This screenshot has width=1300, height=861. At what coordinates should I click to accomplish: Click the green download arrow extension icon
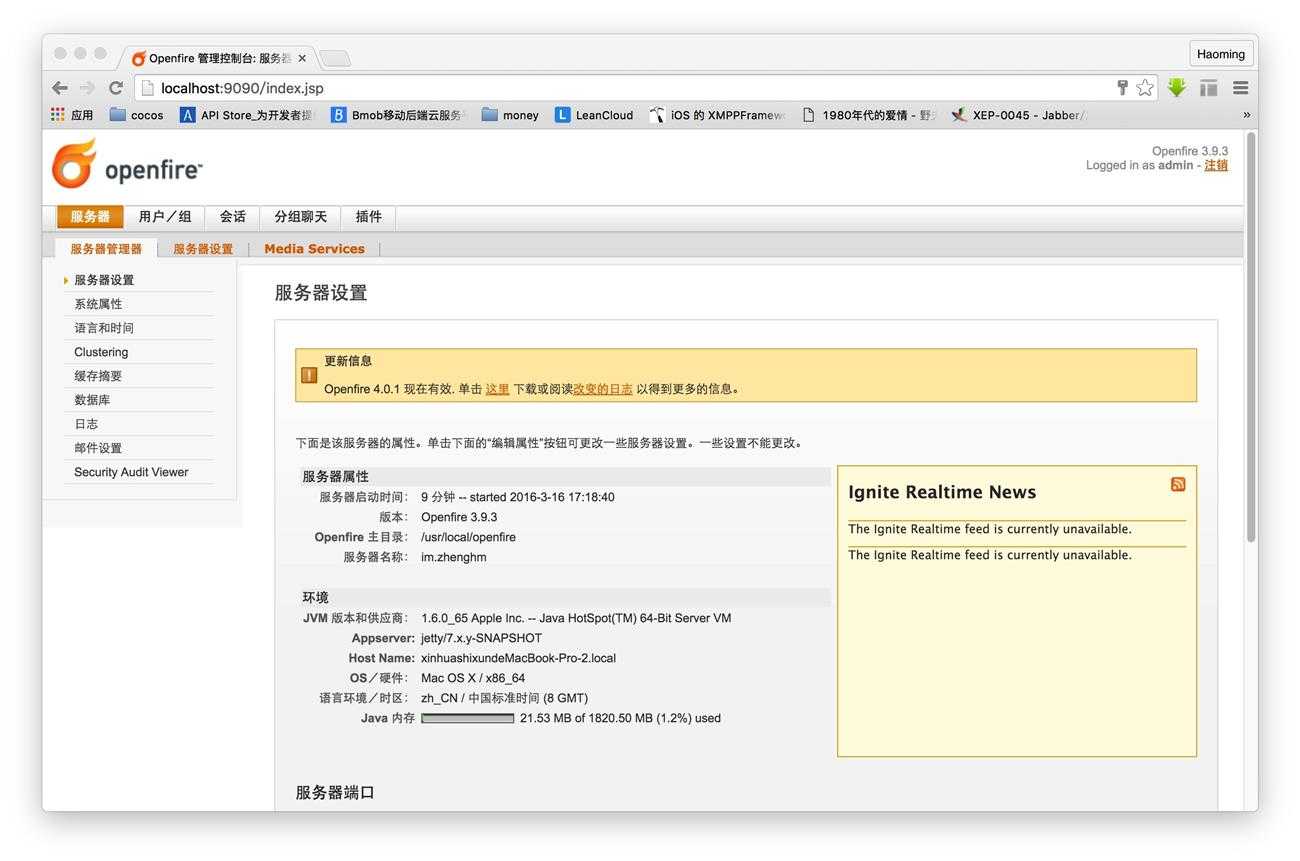coord(1177,88)
